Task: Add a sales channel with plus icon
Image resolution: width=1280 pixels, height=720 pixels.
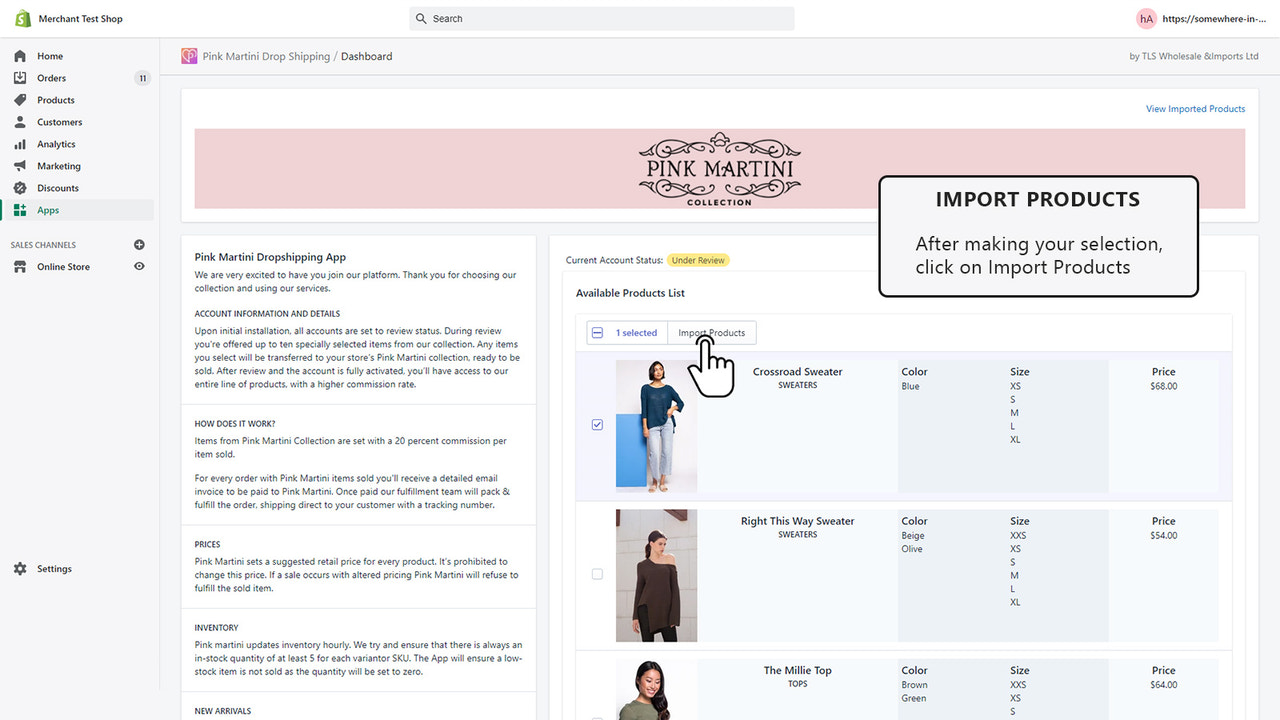Action: click(139, 244)
